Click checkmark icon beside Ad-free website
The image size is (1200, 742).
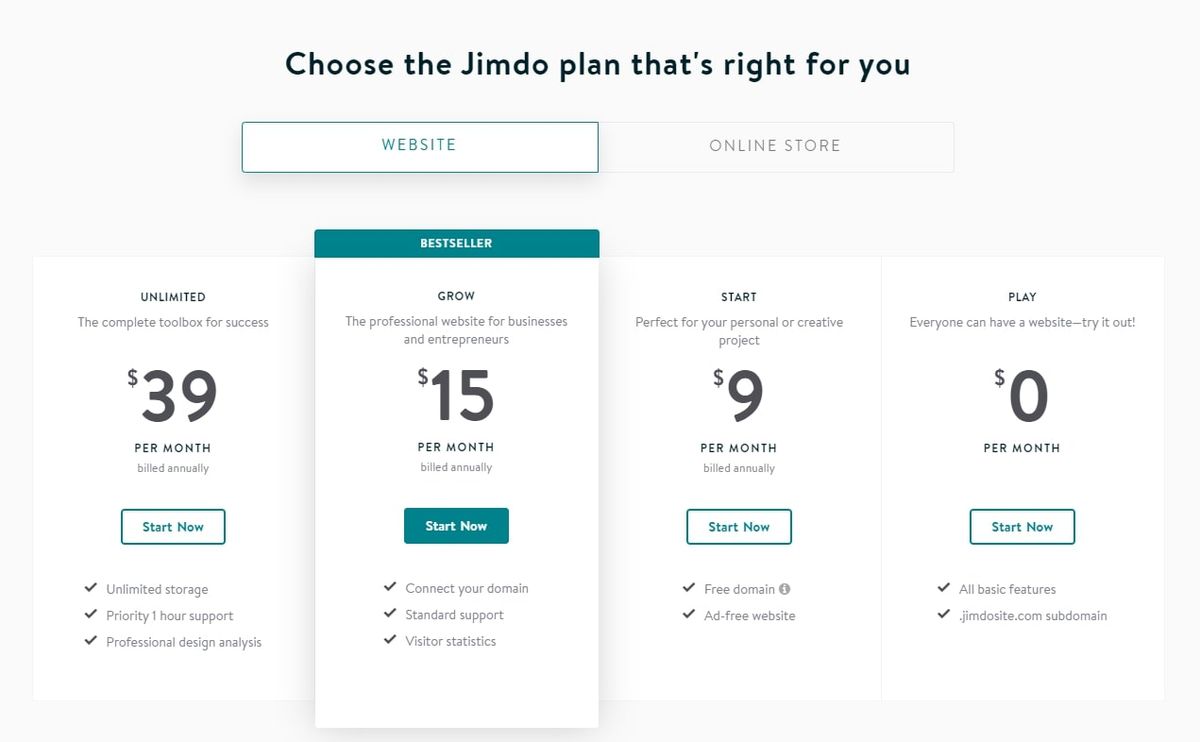689,614
